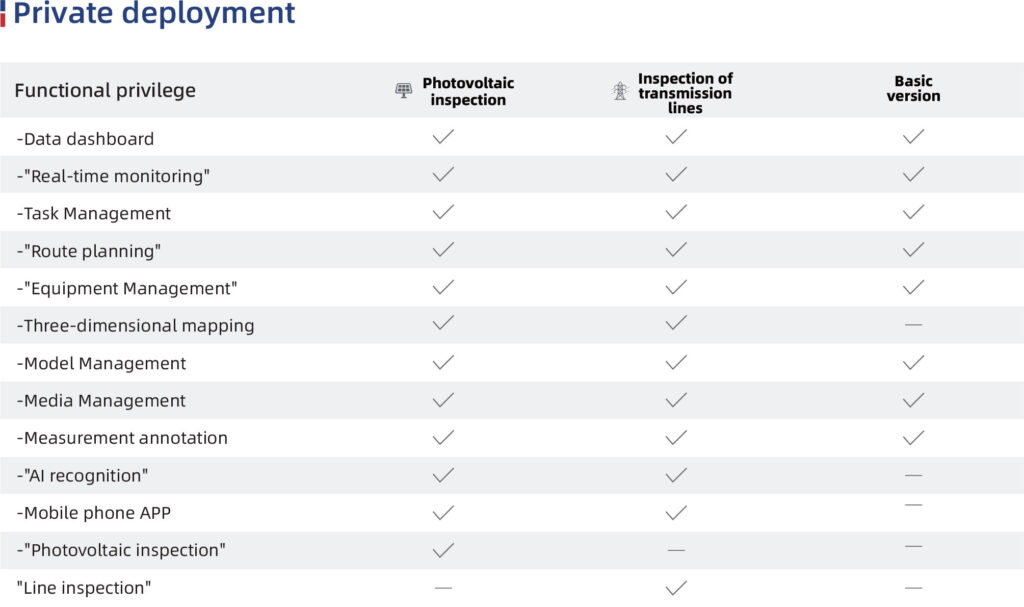
Task: Click Photovoltaic inspection row dash under transmission lines
Action: click(676, 551)
